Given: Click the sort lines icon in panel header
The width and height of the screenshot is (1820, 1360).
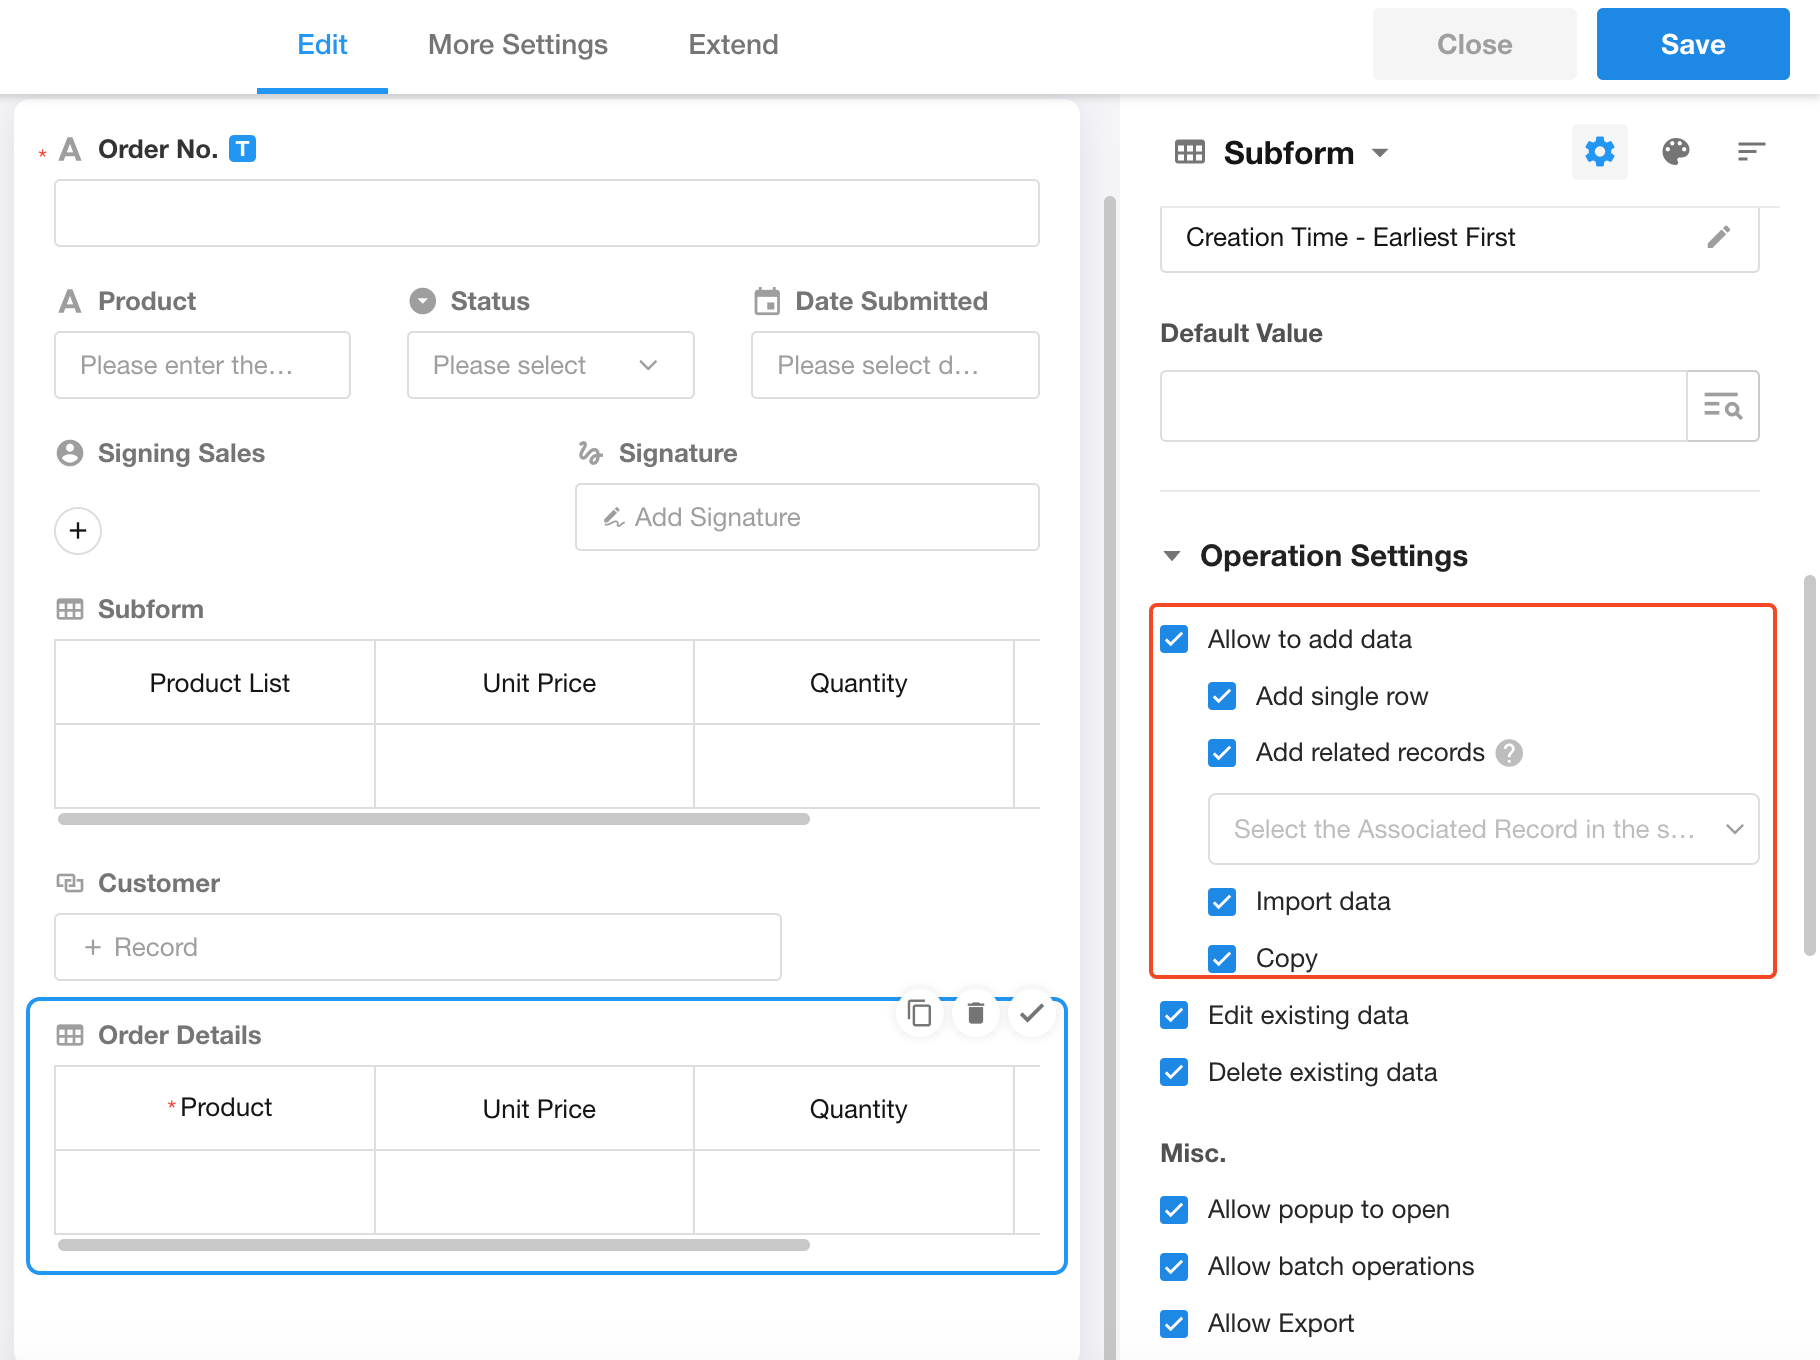Looking at the screenshot, I should 1750,152.
